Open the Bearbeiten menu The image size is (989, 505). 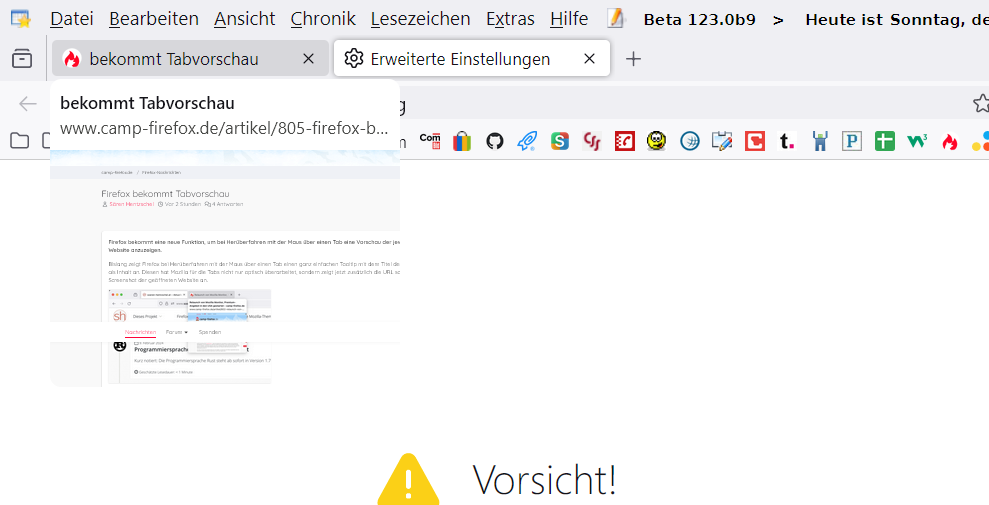point(154,19)
